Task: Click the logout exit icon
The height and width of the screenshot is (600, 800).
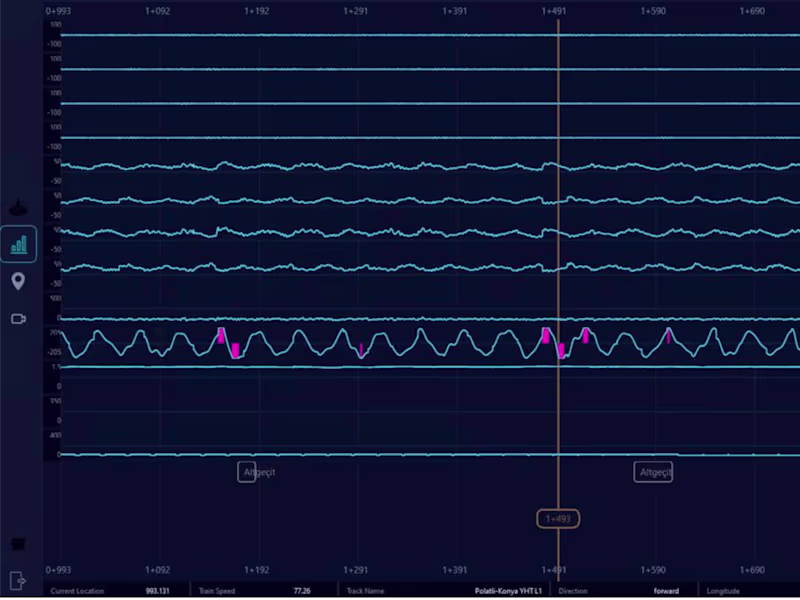Action: pos(18,580)
